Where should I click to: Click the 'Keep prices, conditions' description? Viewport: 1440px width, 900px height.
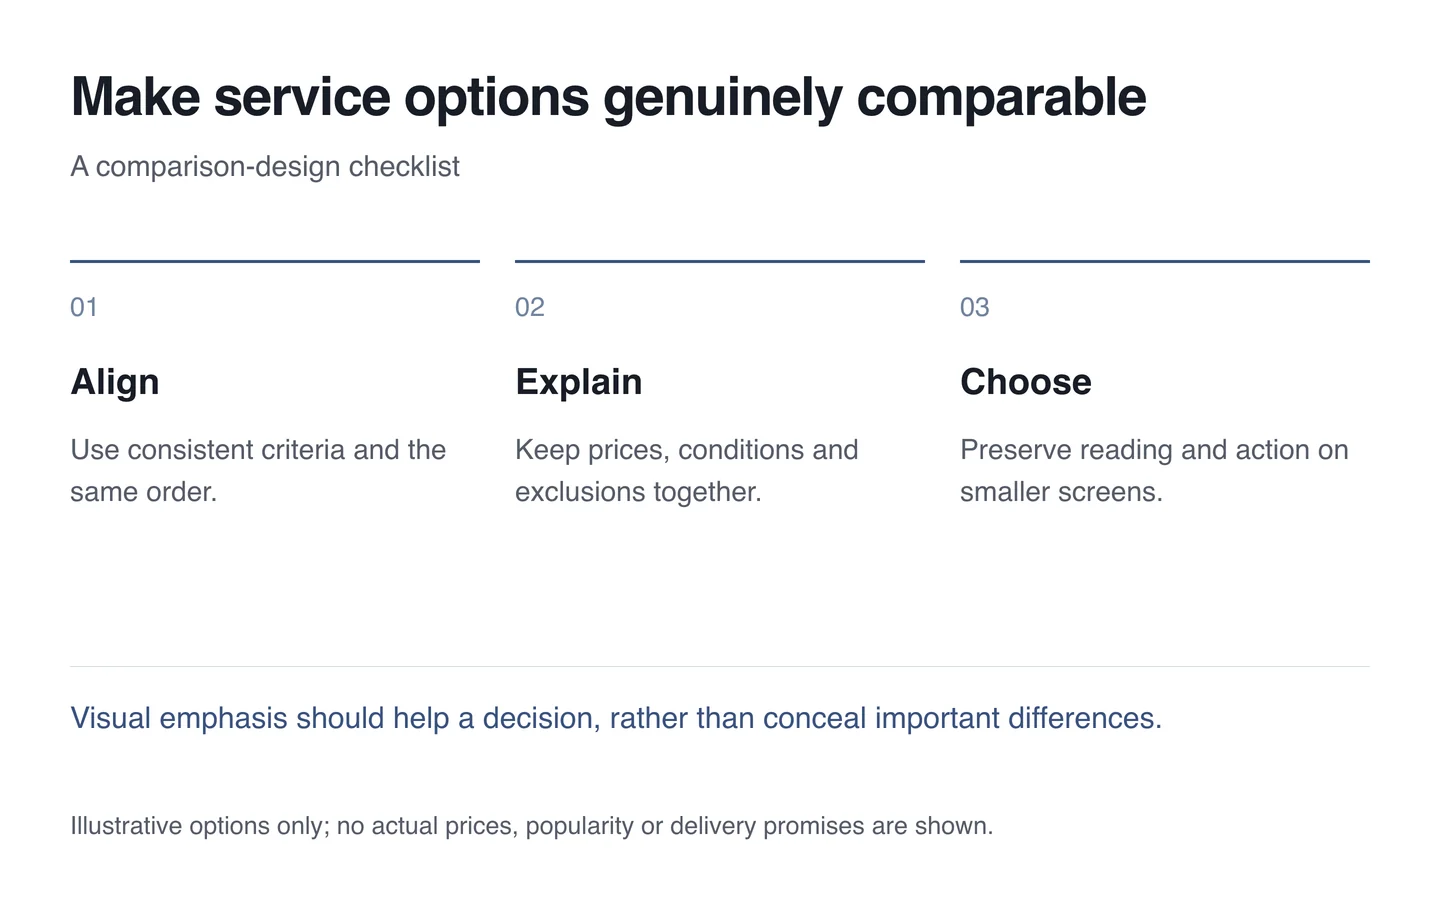click(687, 471)
